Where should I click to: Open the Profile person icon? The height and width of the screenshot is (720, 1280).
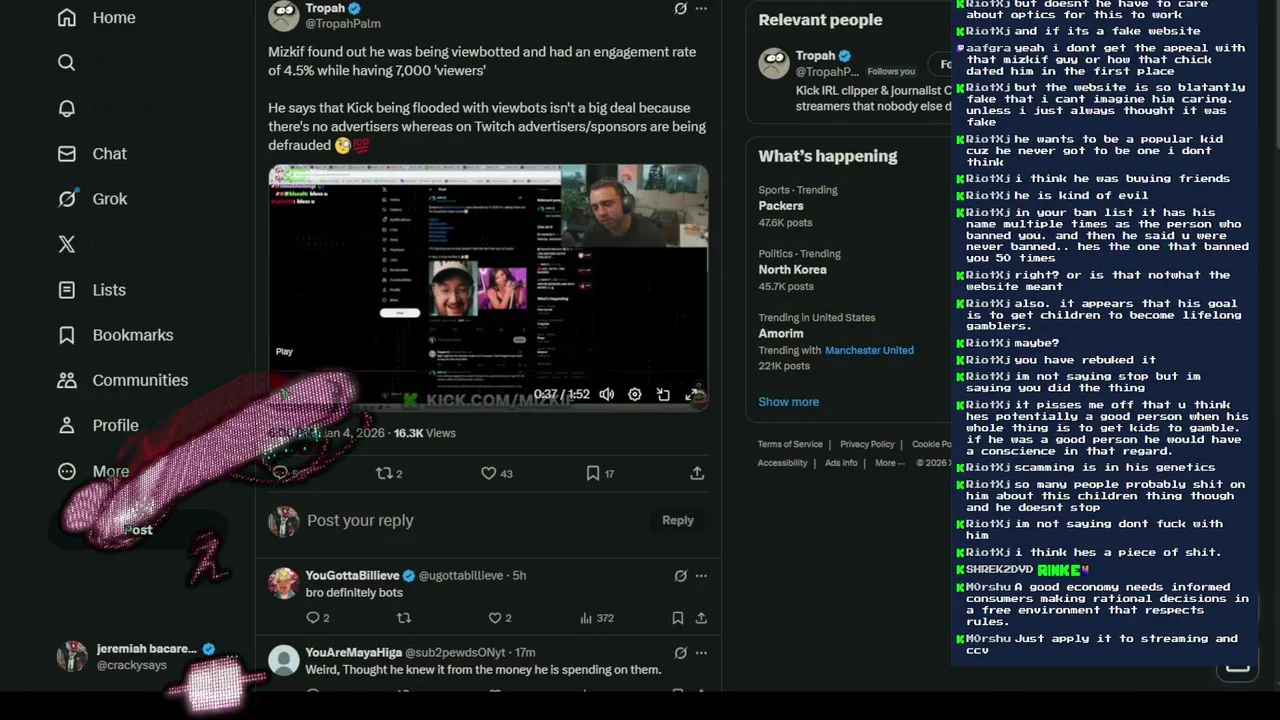[x=67, y=425]
